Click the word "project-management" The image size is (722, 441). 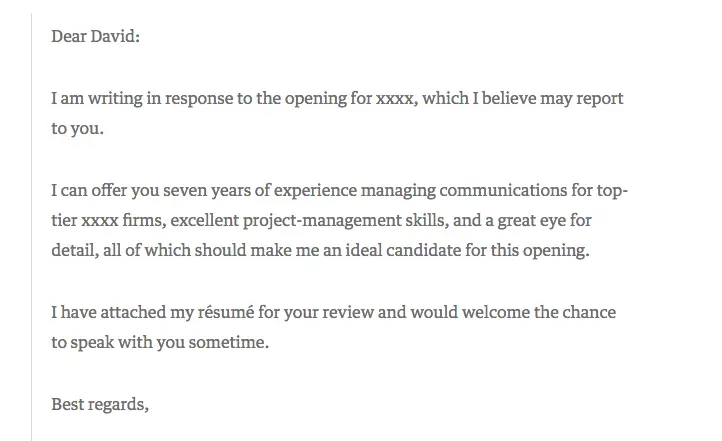(322, 221)
